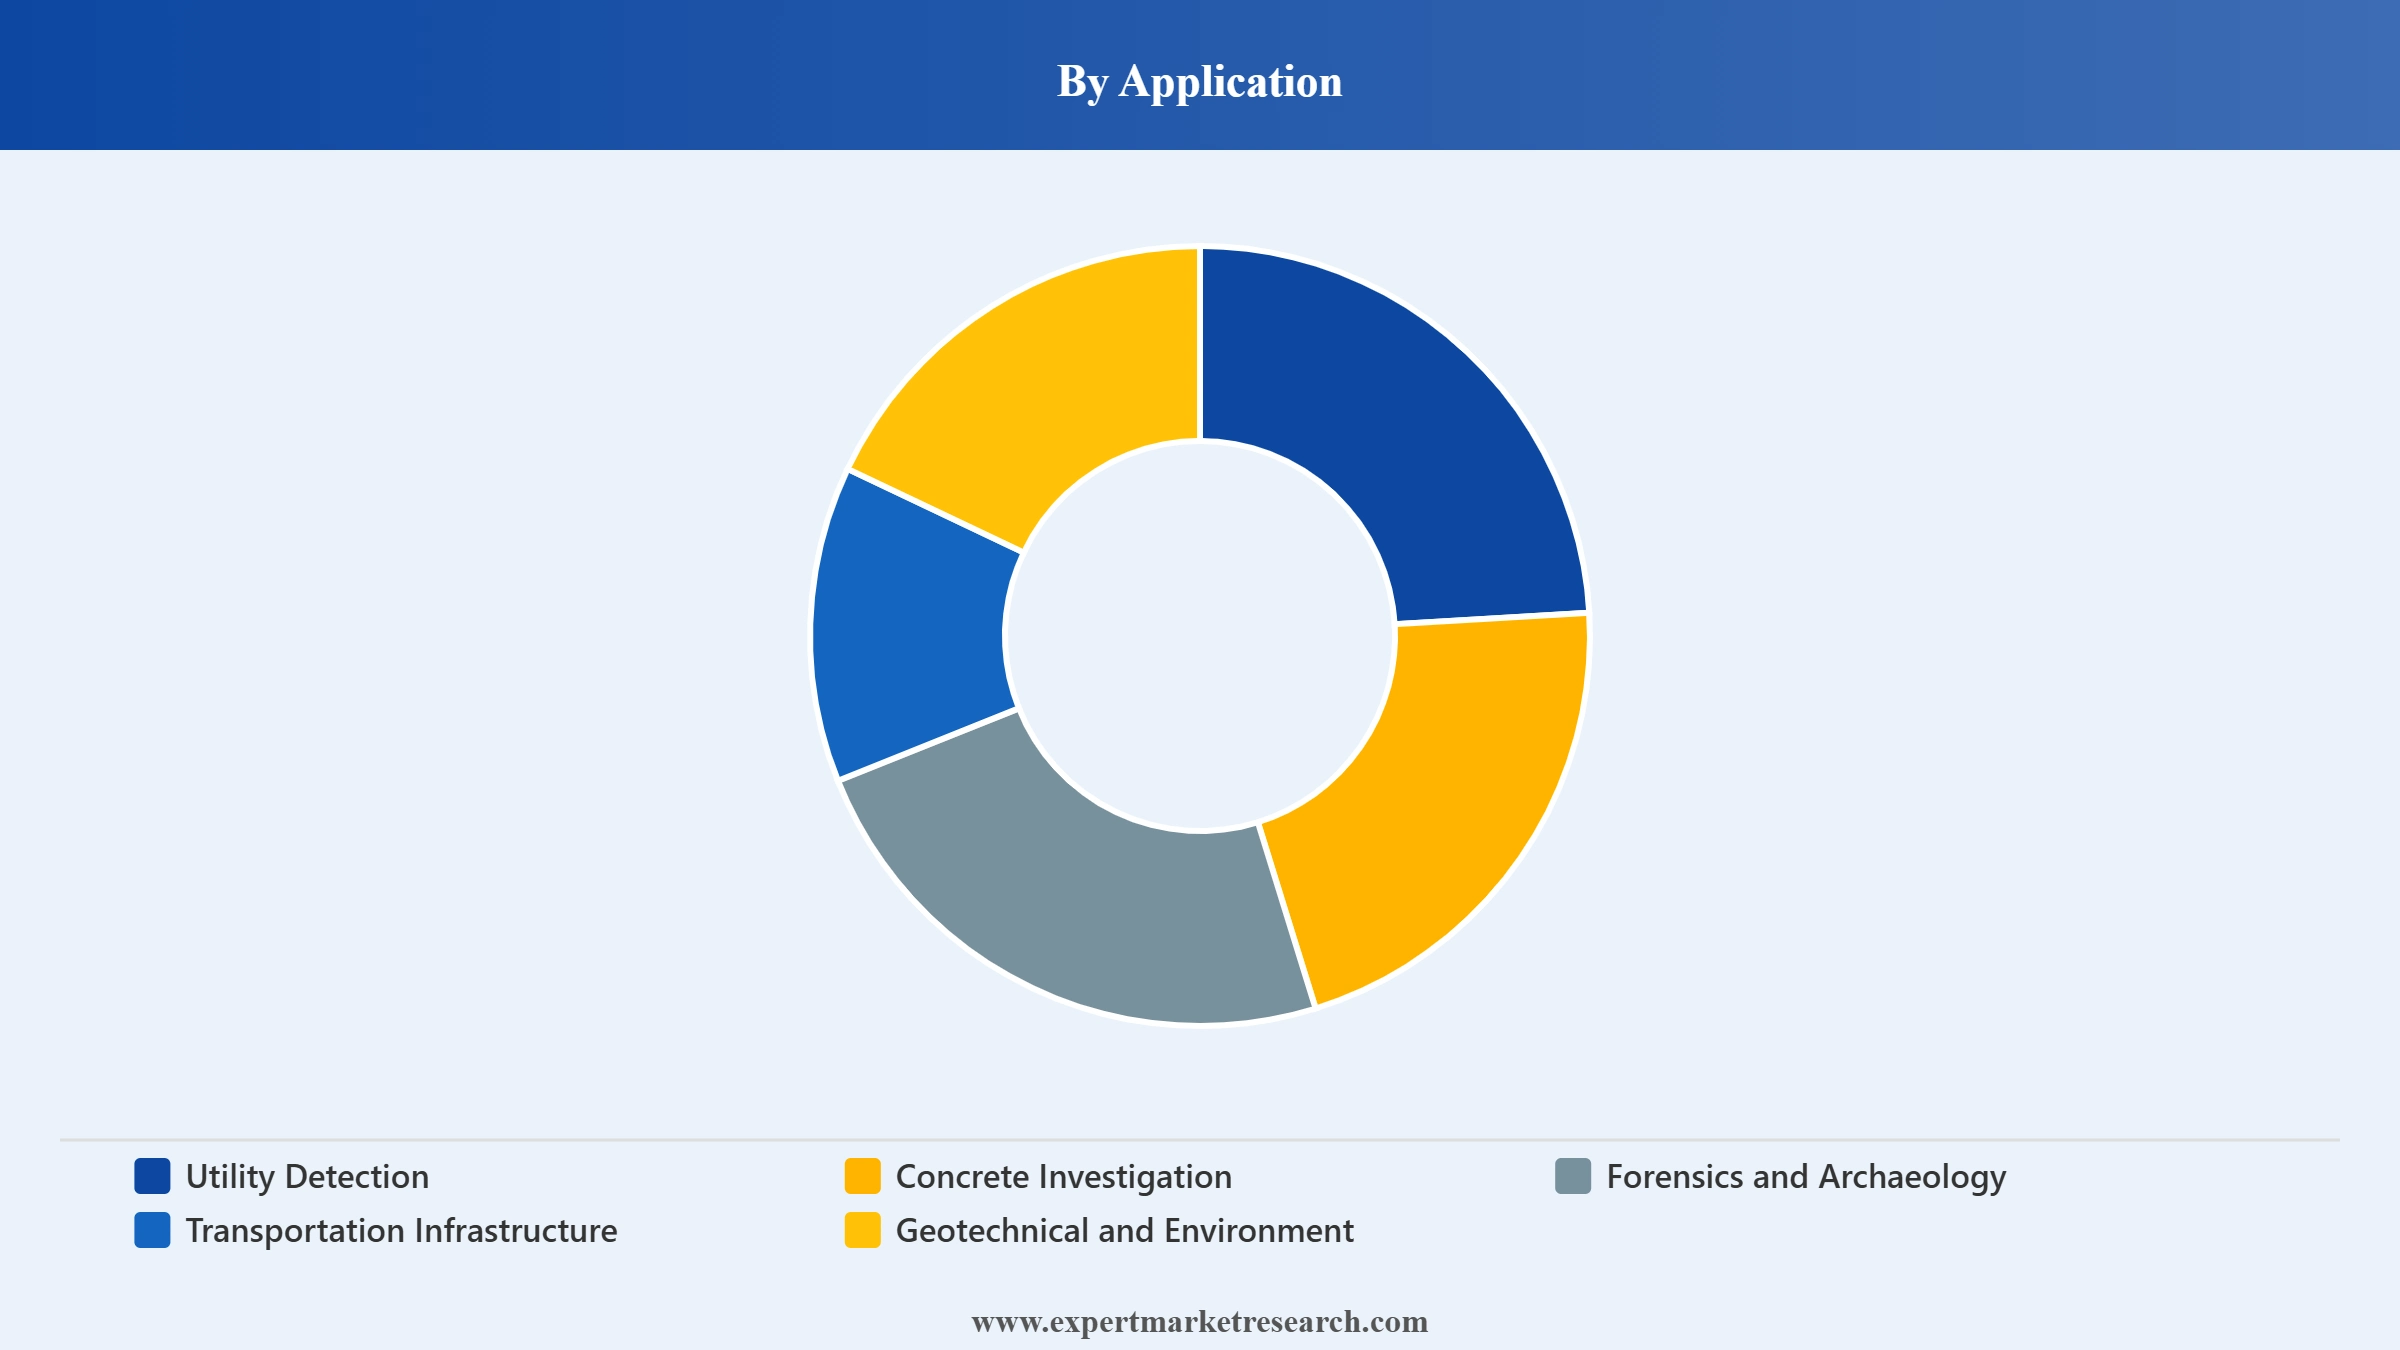
Task: Select the 'Utility Detection' legend label
Action: (307, 1177)
